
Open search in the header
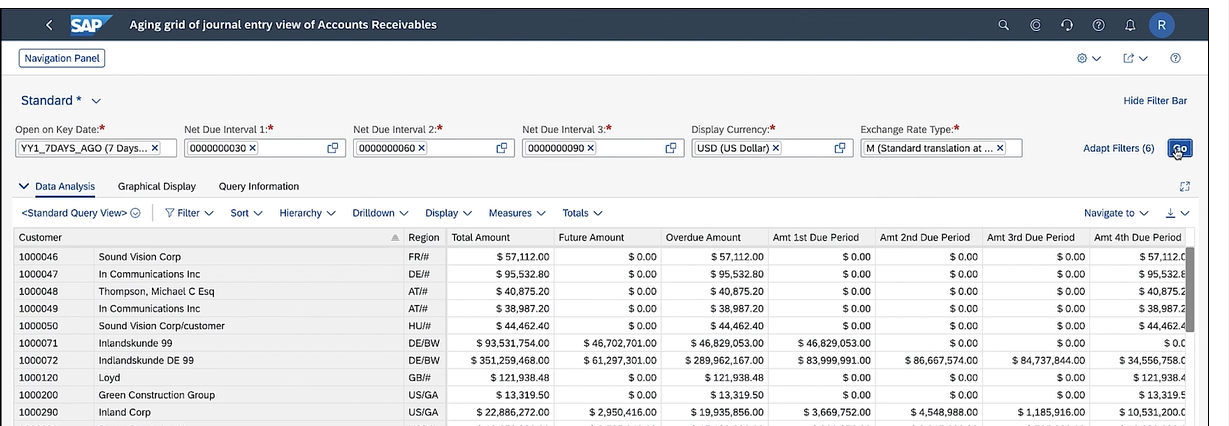1004,25
